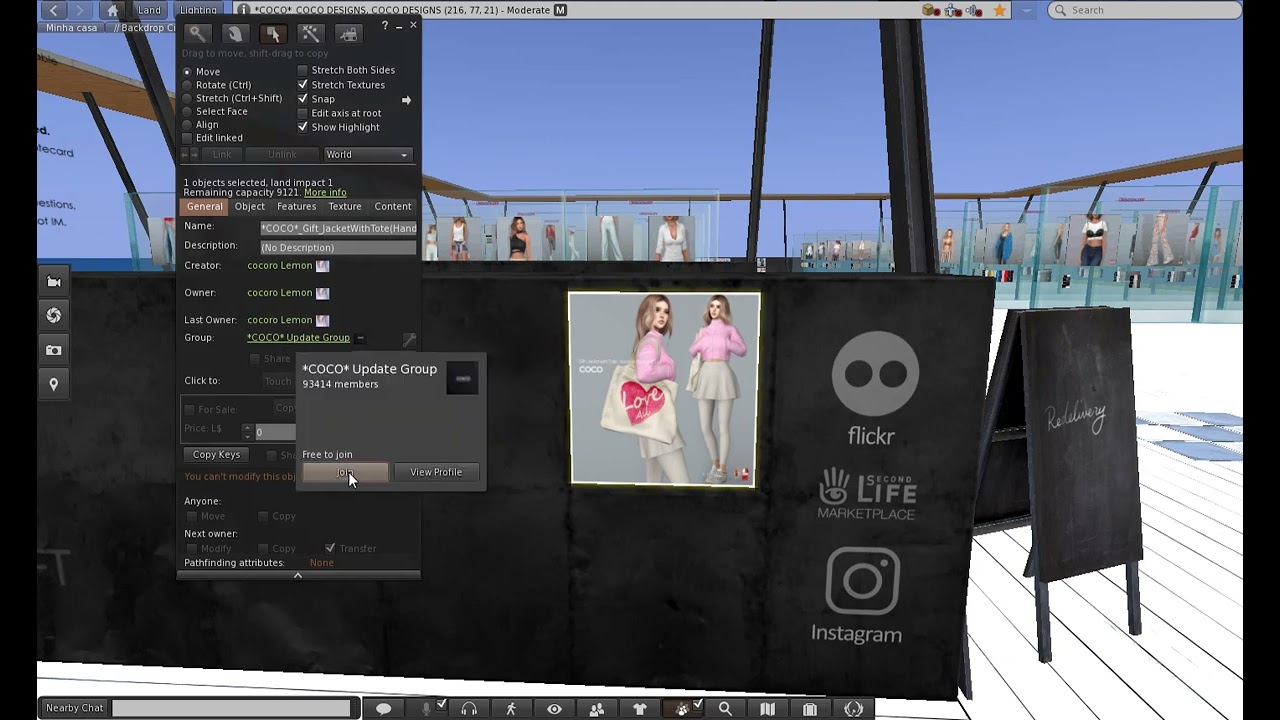Go forward with the navigation arrow
The image size is (1280, 720).
(x=79, y=10)
